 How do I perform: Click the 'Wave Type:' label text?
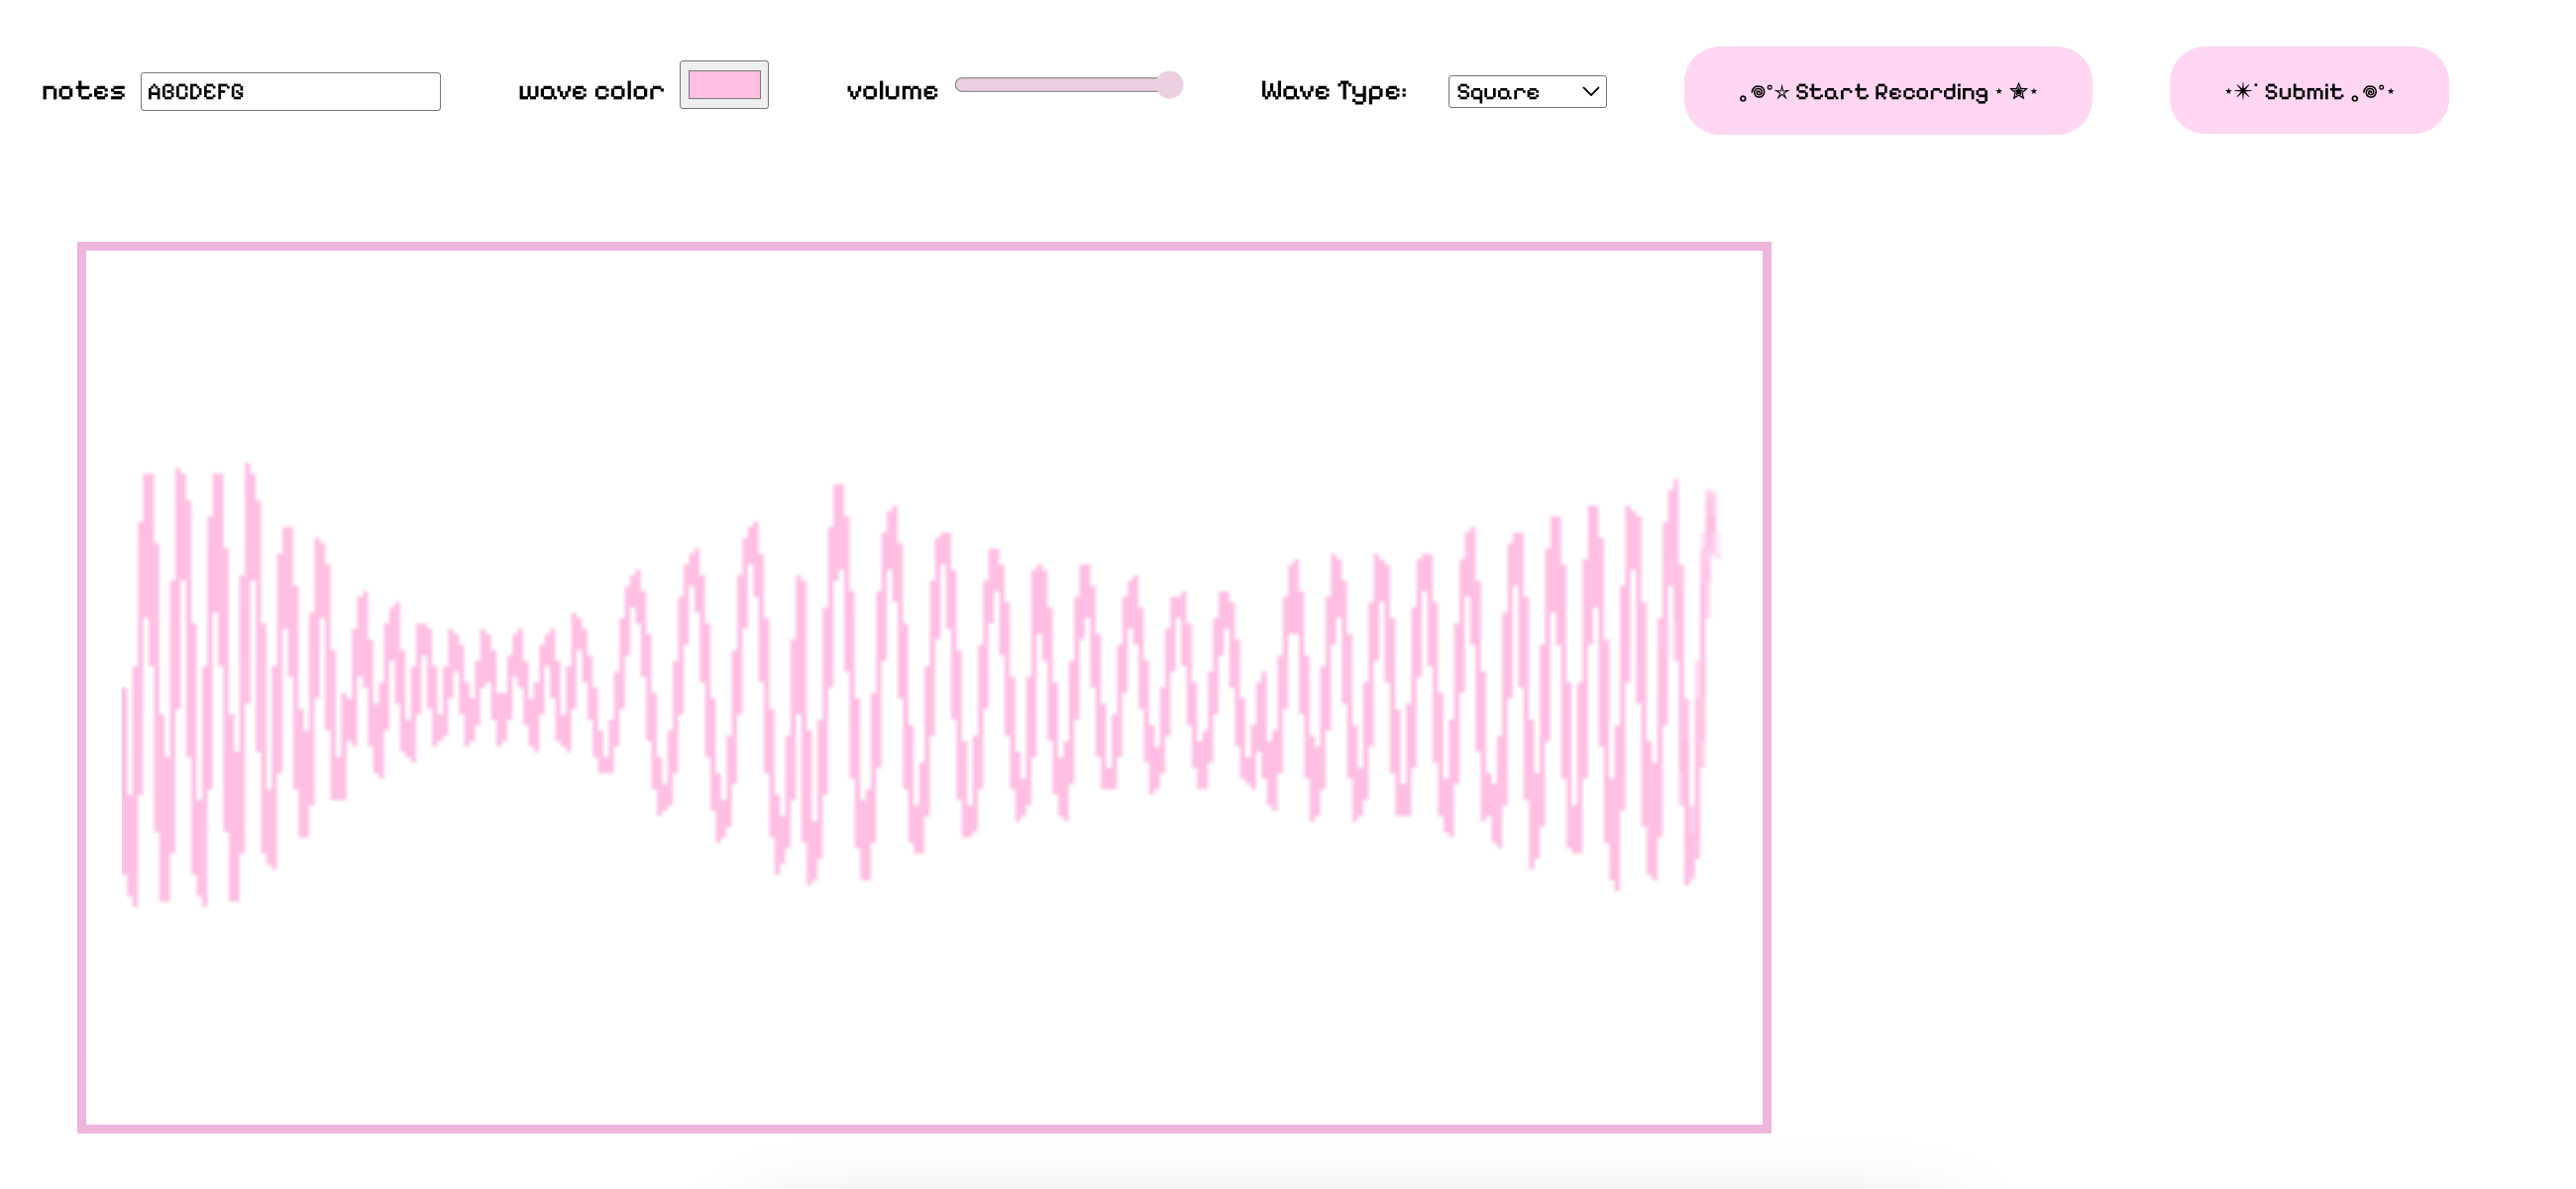click(1333, 91)
